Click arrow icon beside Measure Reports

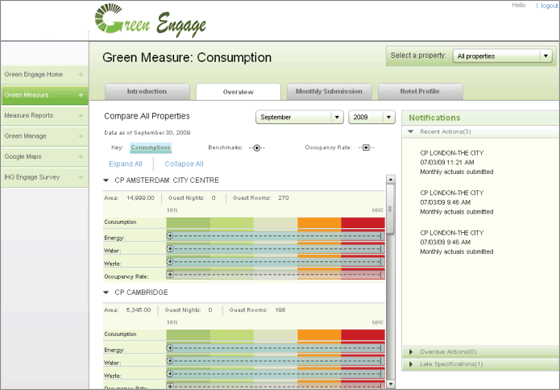pos(80,116)
